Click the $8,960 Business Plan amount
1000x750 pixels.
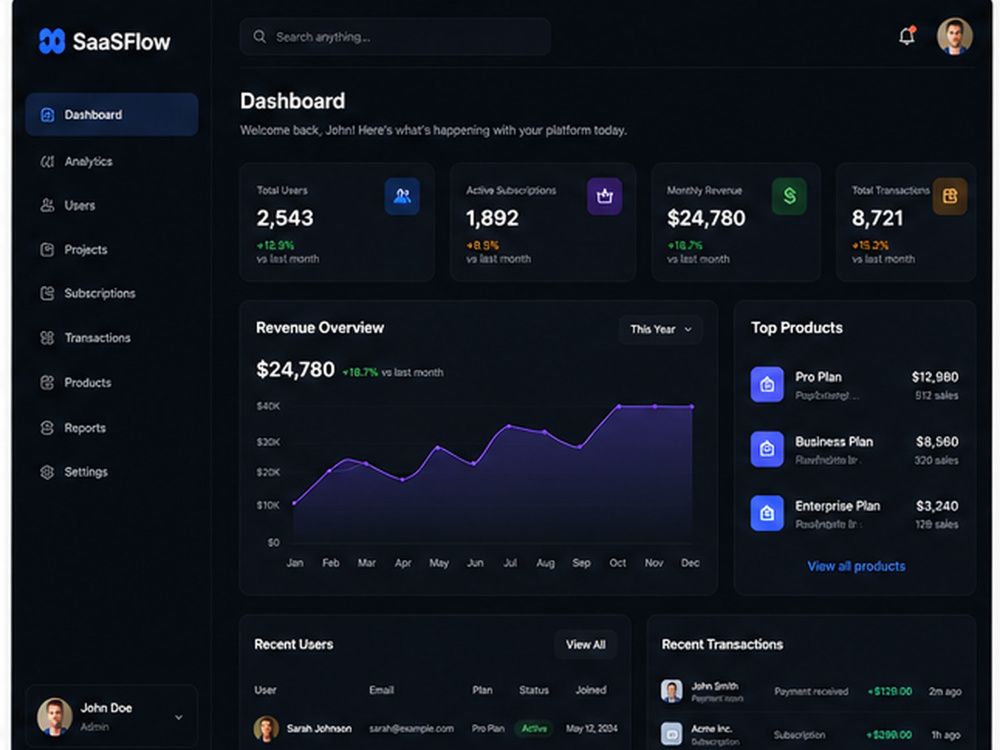coord(937,442)
